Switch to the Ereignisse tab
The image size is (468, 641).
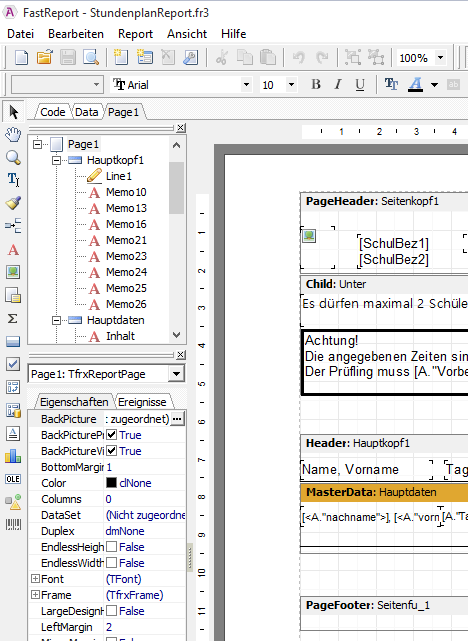[x=142, y=402]
